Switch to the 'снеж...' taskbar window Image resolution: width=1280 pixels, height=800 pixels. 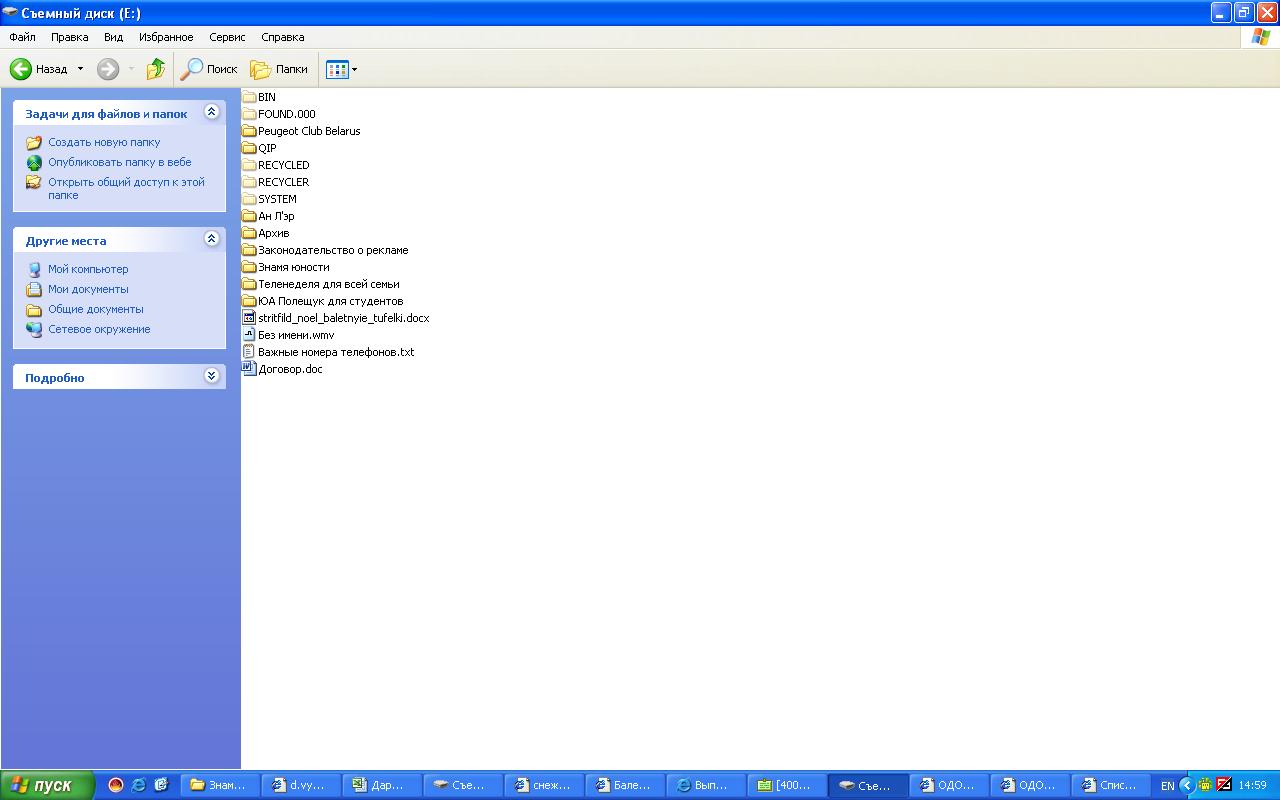coord(546,785)
